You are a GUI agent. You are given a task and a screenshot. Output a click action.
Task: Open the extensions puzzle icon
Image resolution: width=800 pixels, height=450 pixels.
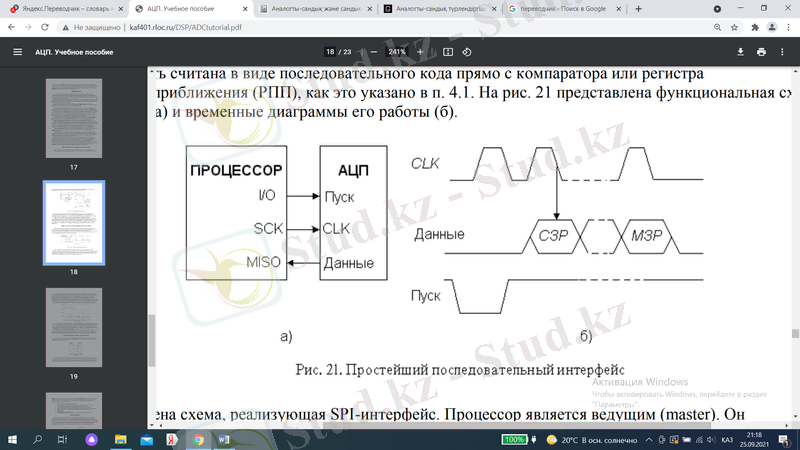pos(755,28)
